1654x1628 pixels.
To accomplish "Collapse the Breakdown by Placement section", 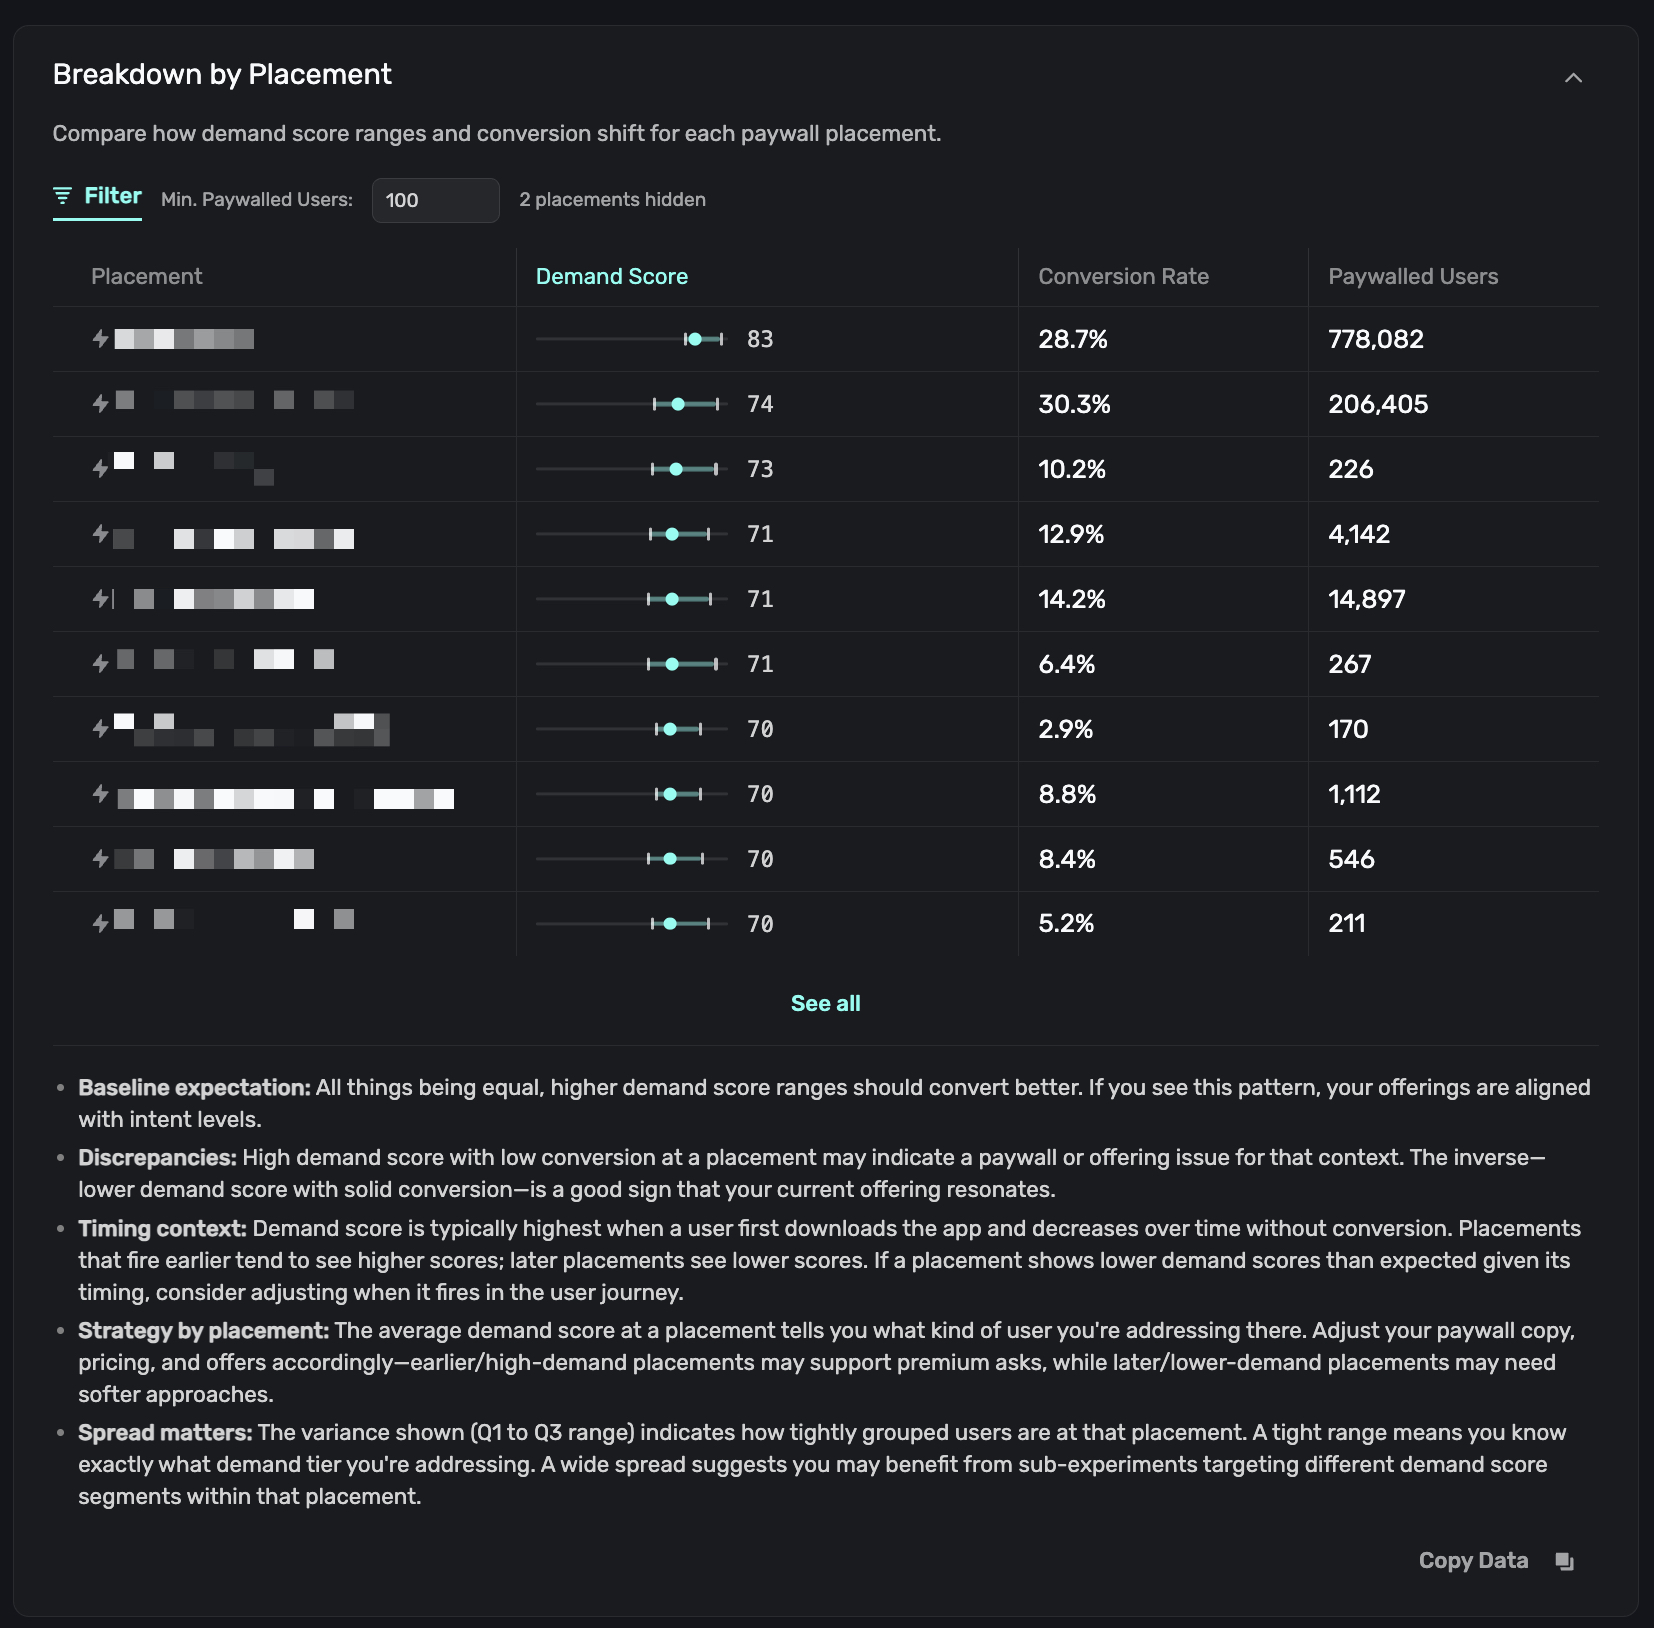I will (1573, 77).
